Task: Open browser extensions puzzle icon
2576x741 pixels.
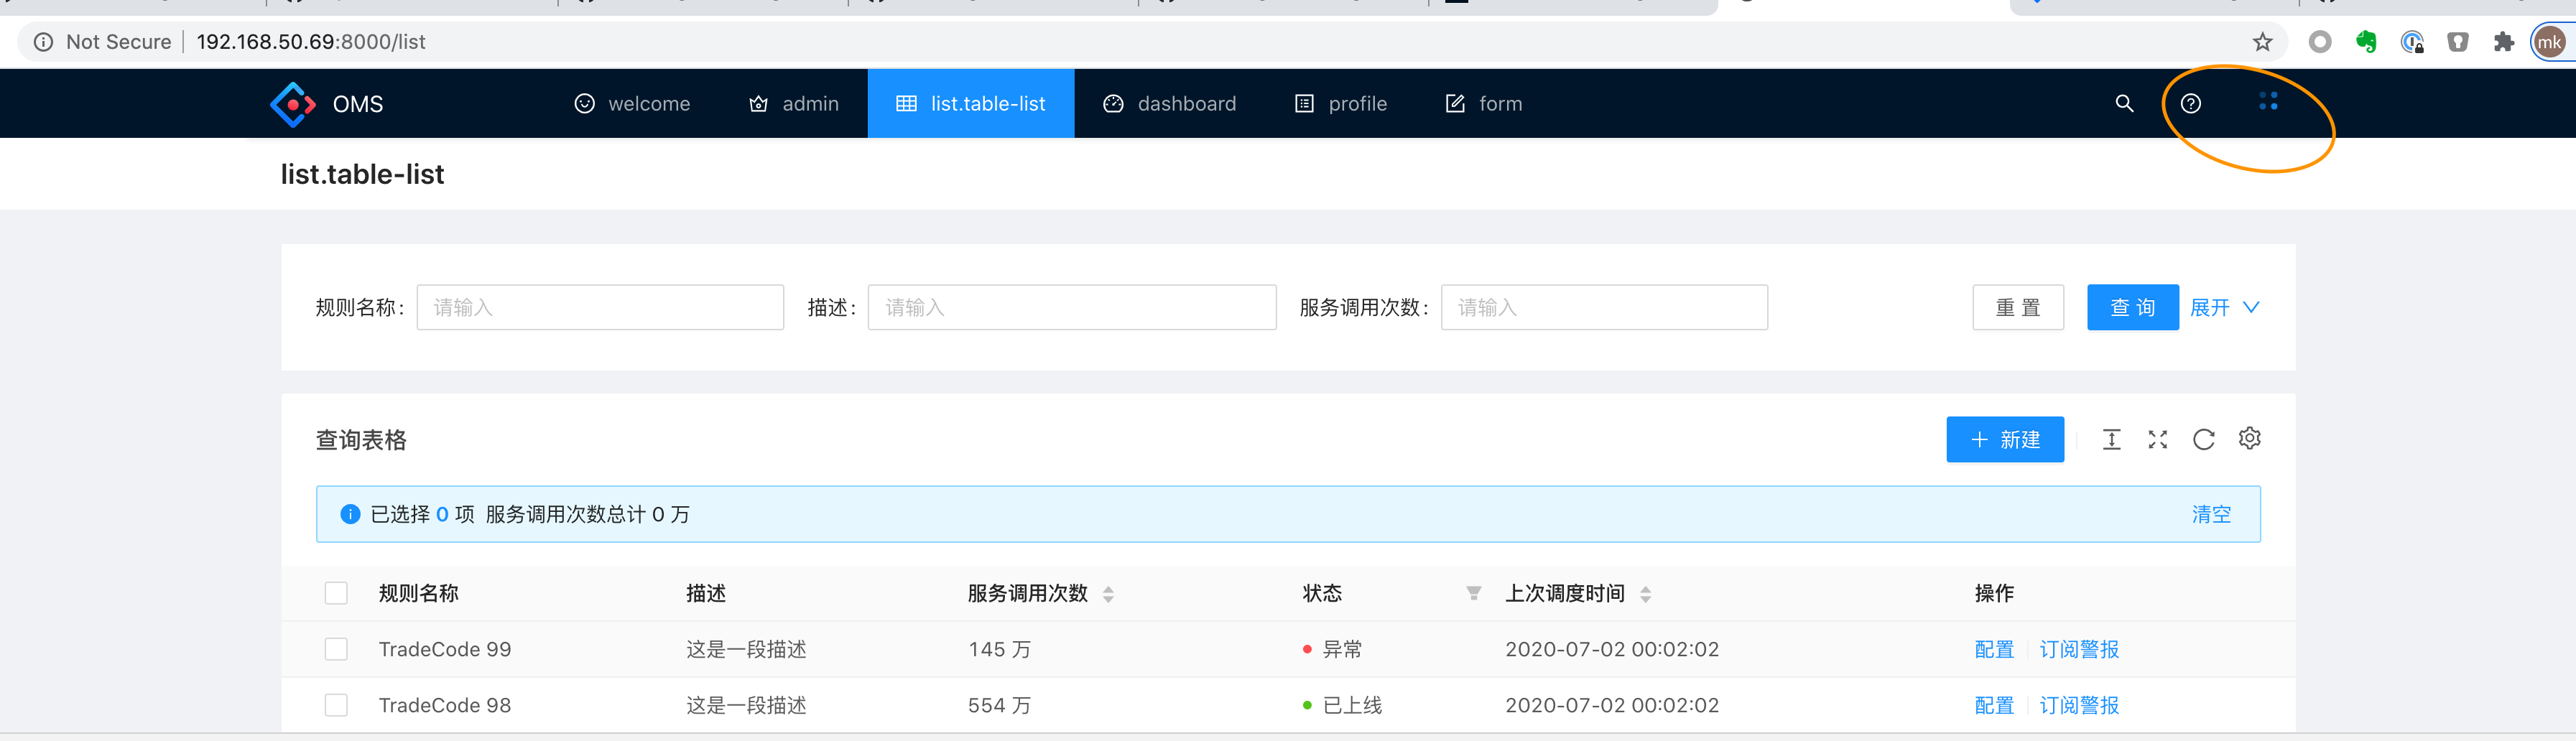Action: pos(2503,42)
